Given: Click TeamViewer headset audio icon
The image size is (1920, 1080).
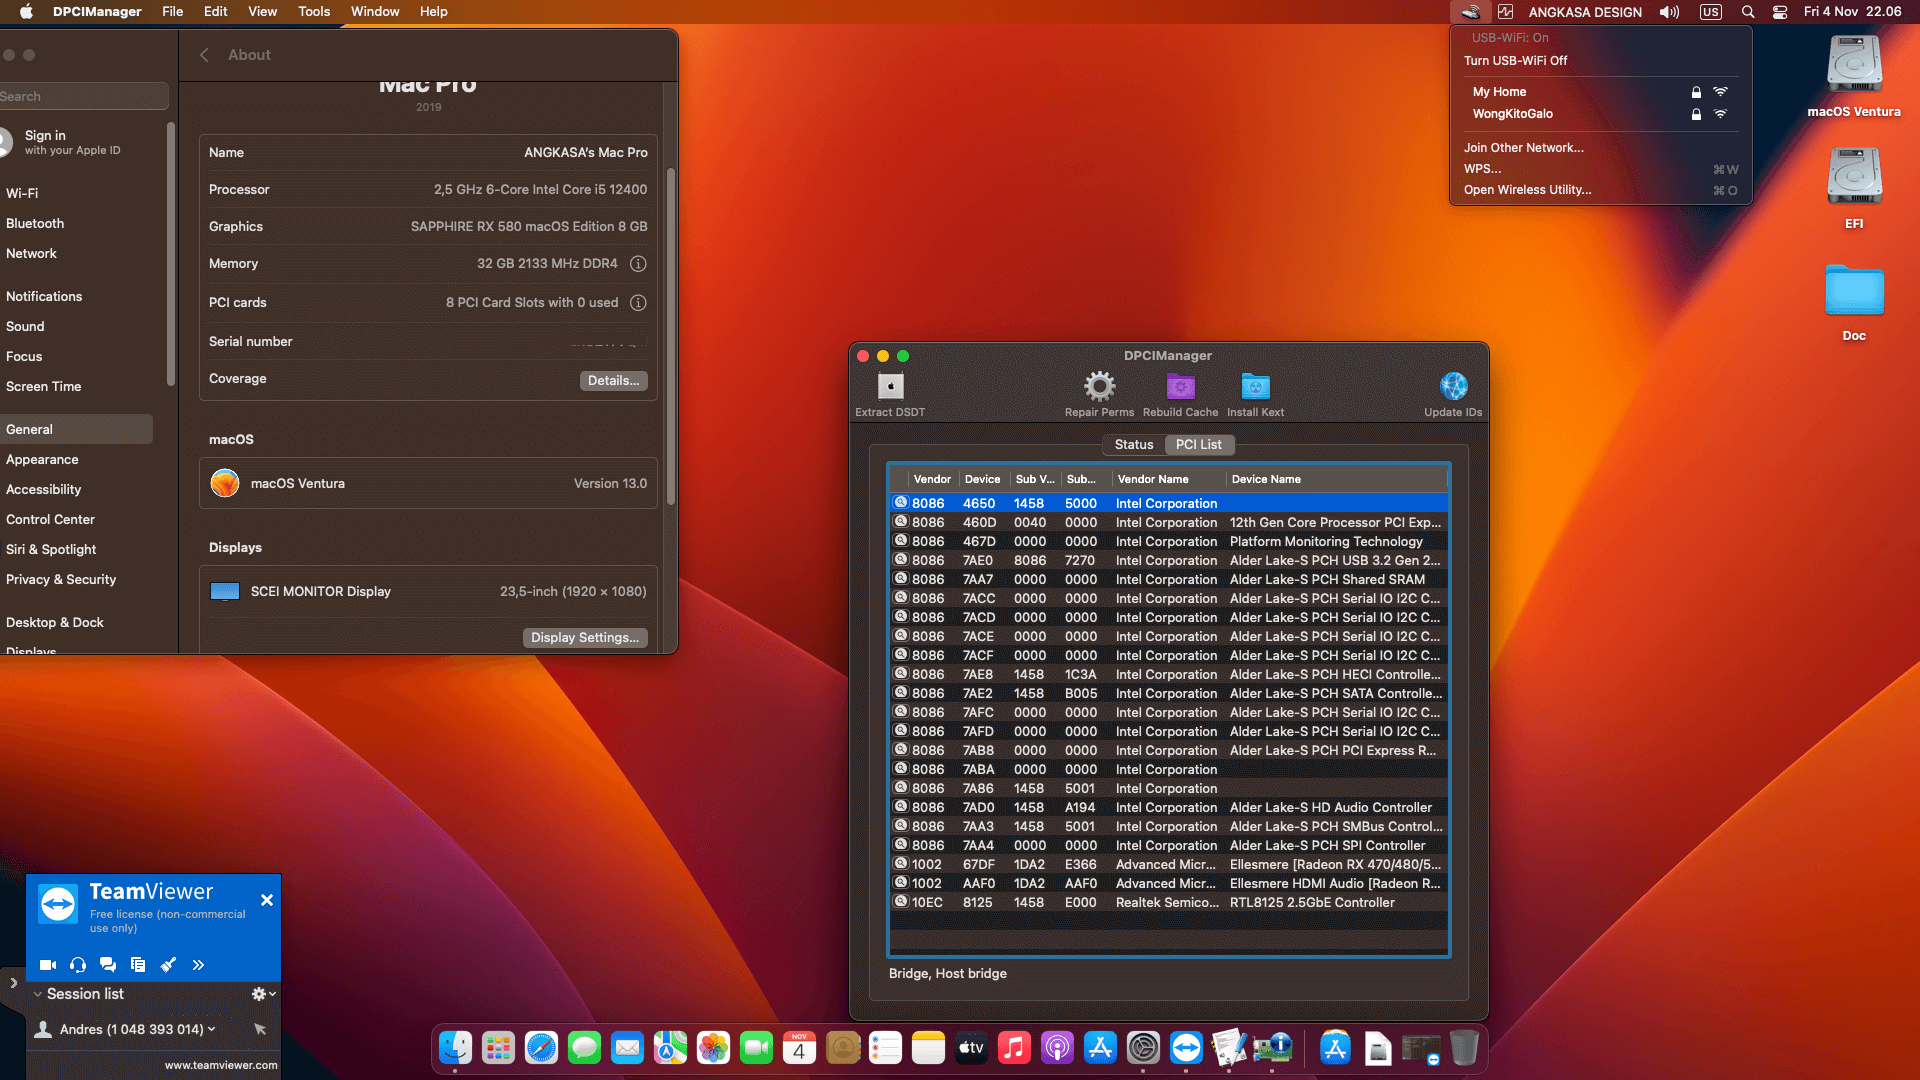Looking at the screenshot, I should tap(78, 965).
